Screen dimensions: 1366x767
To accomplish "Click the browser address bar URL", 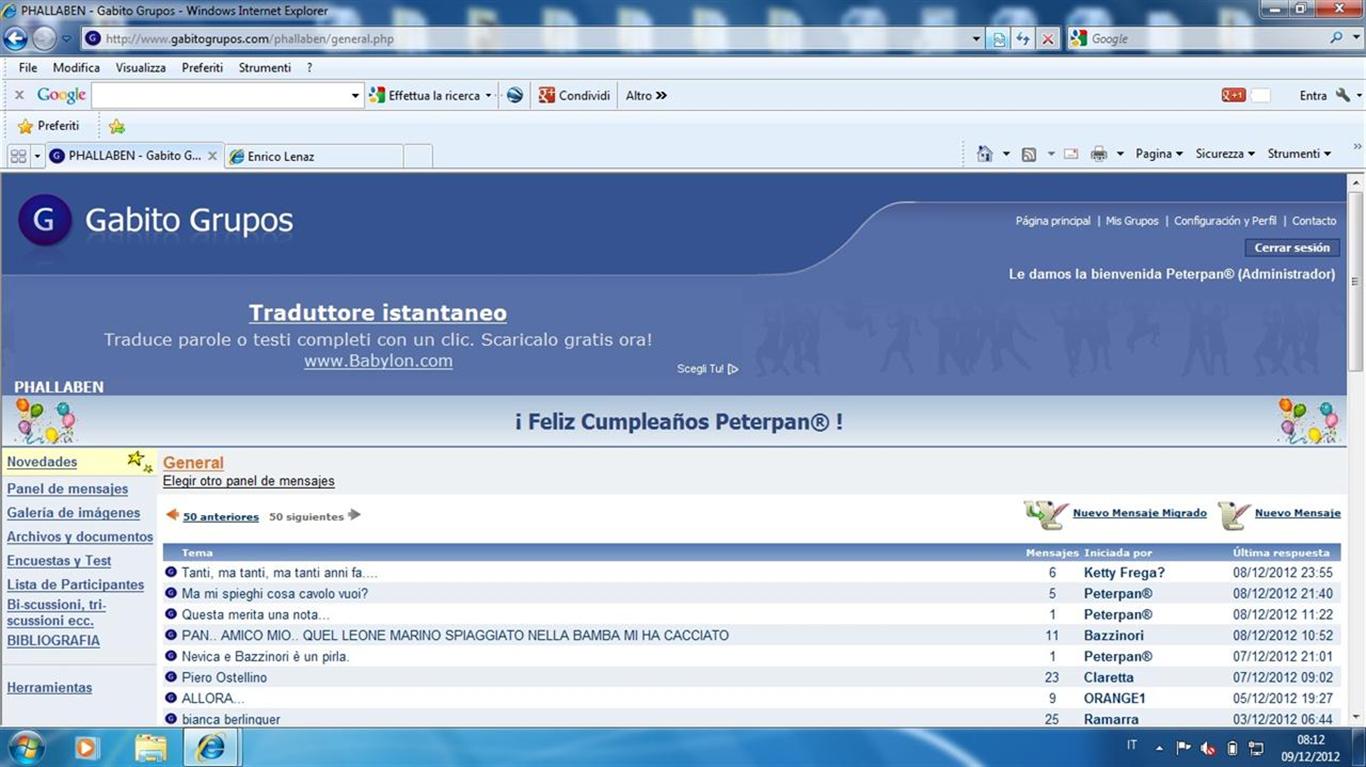I will point(249,39).
